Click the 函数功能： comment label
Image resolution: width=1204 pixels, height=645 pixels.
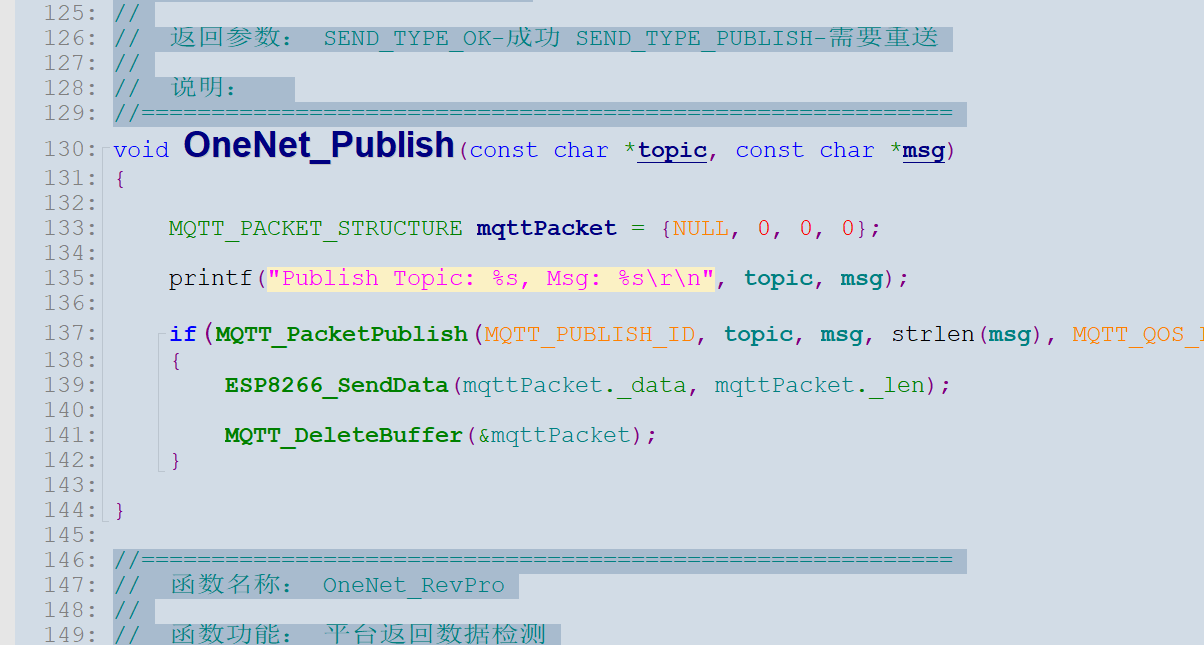(x=232, y=634)
